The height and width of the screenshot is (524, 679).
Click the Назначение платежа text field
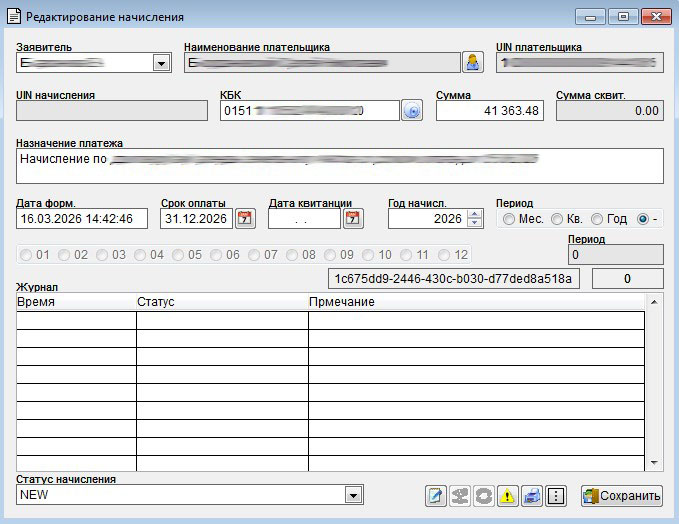pyautogui.click(x=340, y=166)
